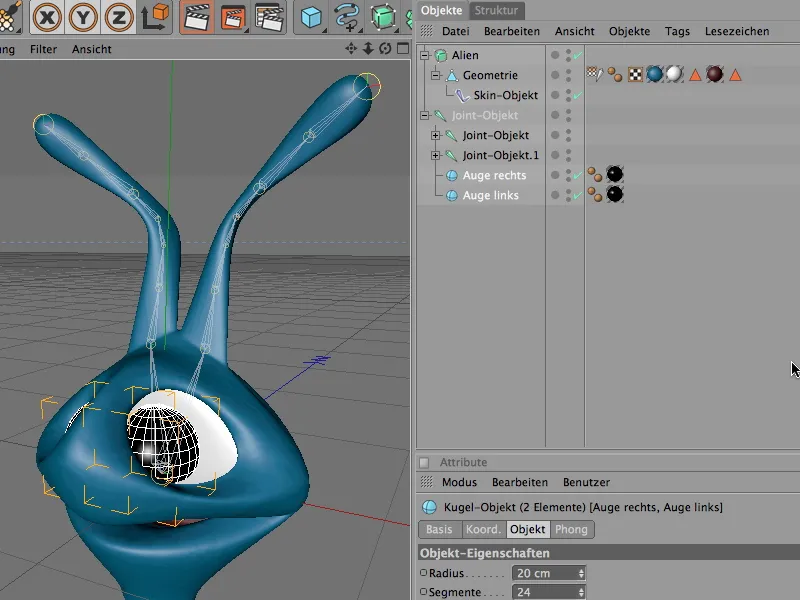The image size is (800, 600).
Task: Select the Phong tag on Auge links
Action: coord(594,194)
